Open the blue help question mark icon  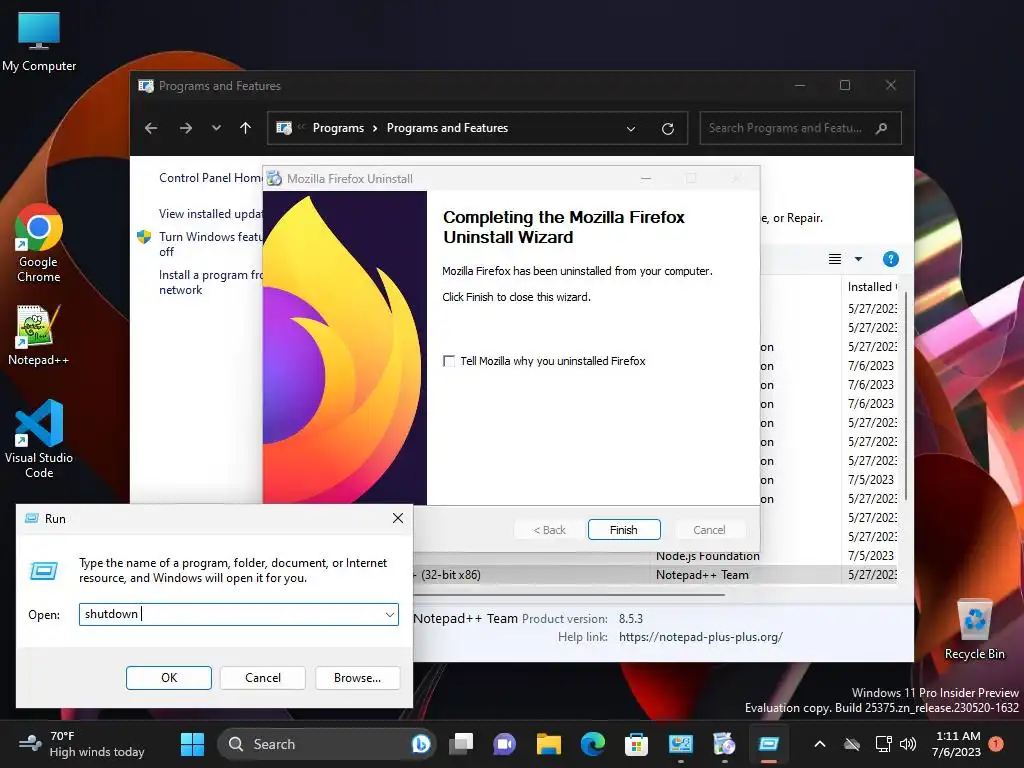click(x=891, y=259)
